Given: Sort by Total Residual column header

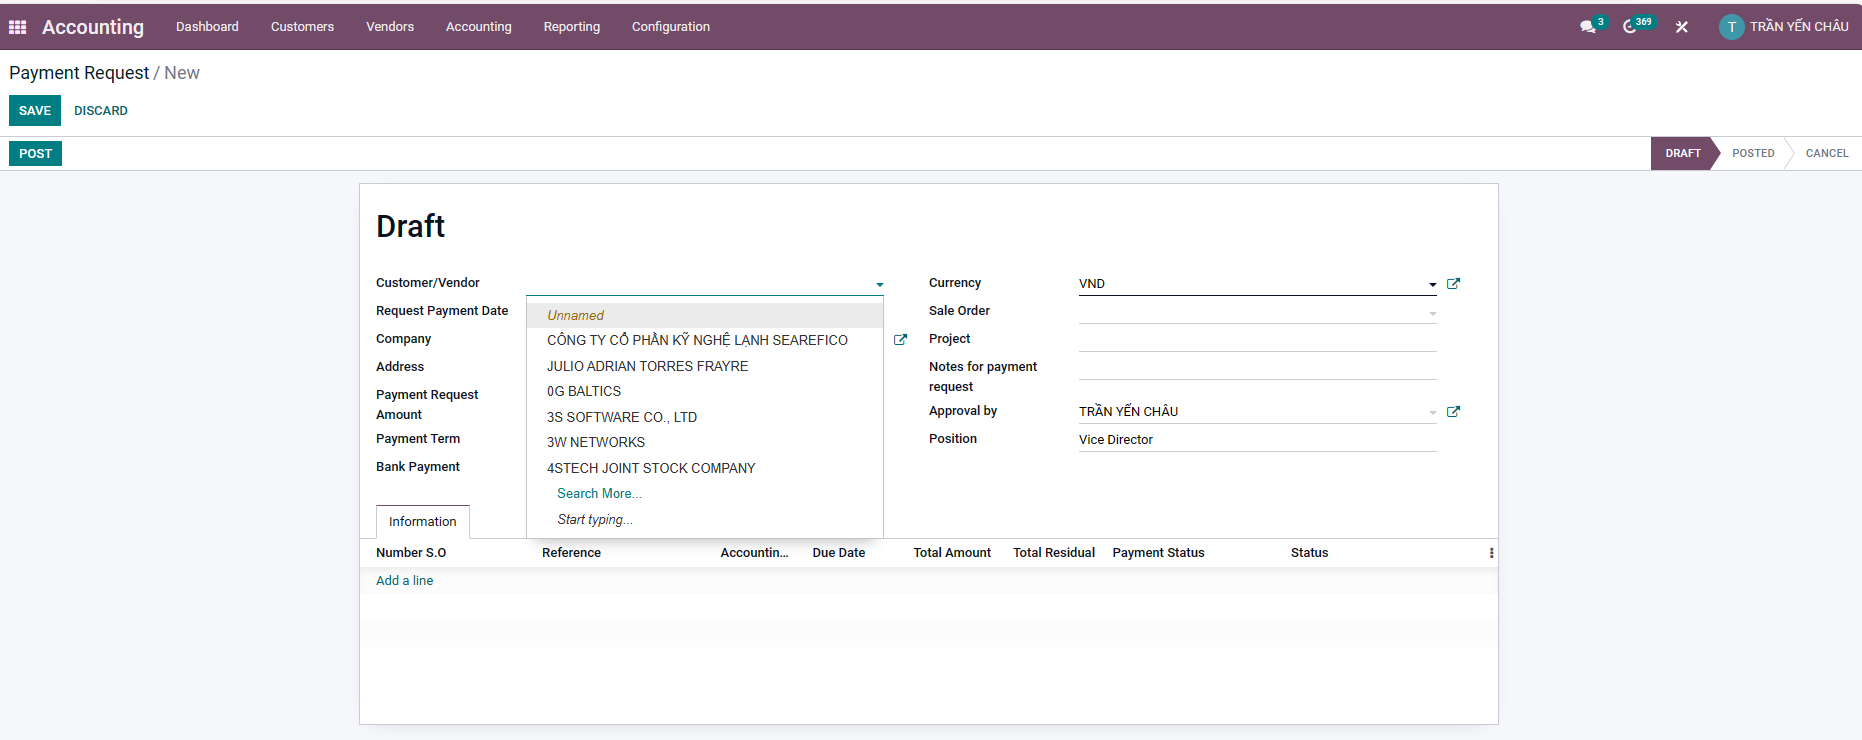Looking at the screenshot, I should (x=1054, y=553).
